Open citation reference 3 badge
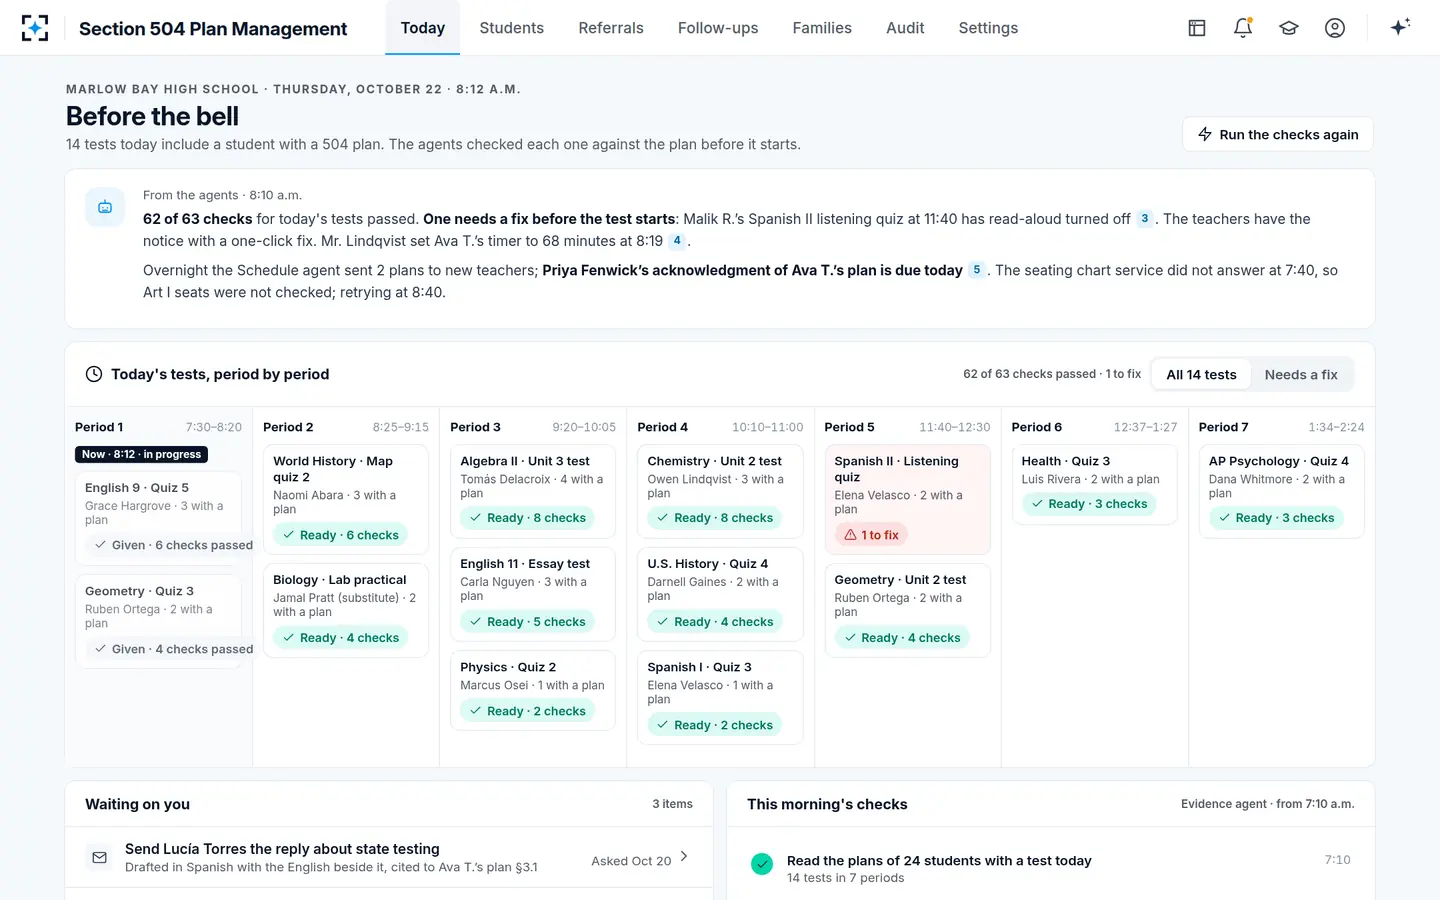1440x900 pixels. click(1145, 218)
